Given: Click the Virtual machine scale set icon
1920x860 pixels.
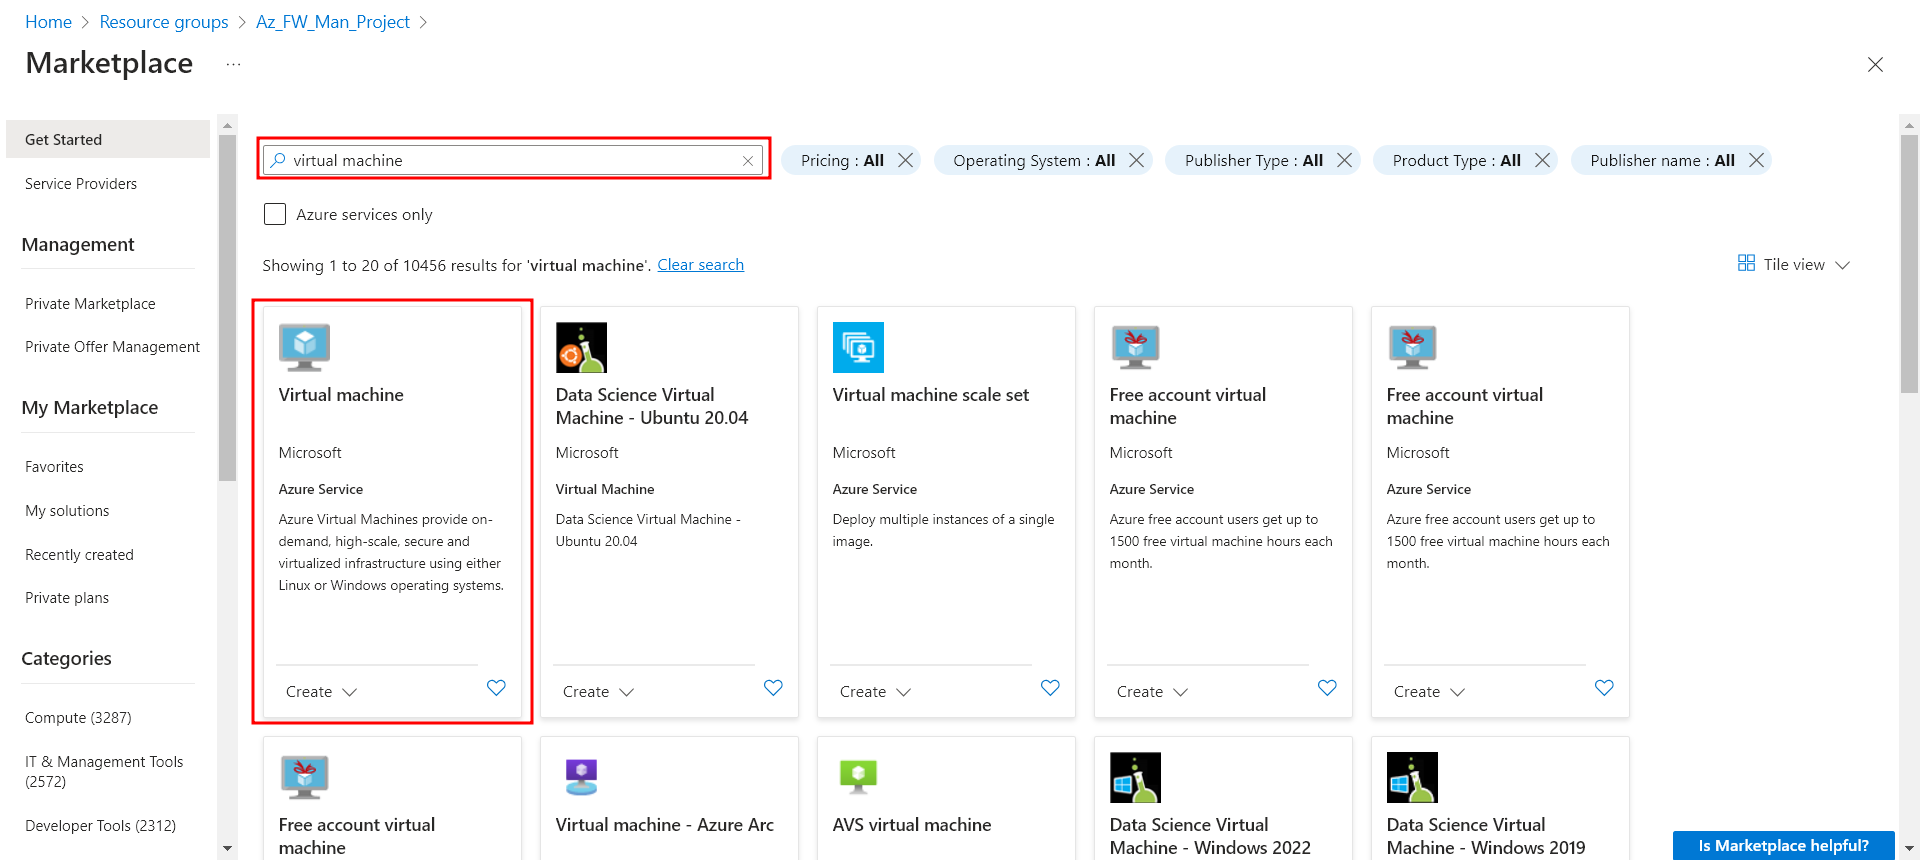Looking at the screenshot, I should click(858, 347).
